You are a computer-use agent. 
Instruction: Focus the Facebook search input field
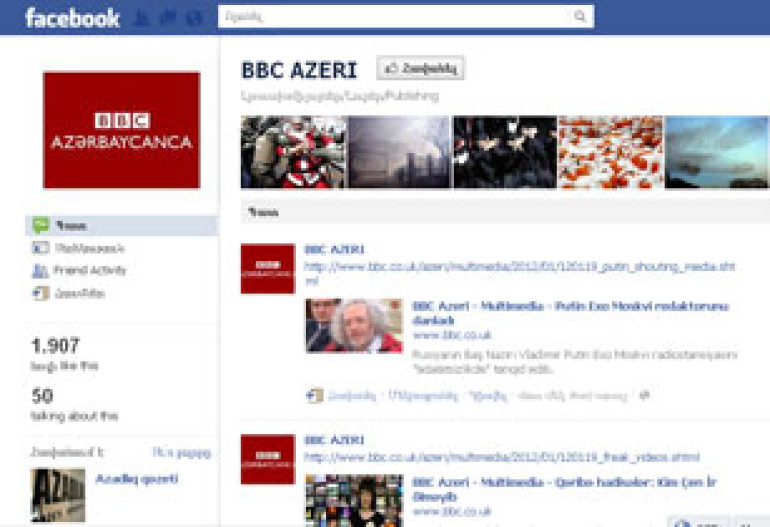click(x=406, y=17)
